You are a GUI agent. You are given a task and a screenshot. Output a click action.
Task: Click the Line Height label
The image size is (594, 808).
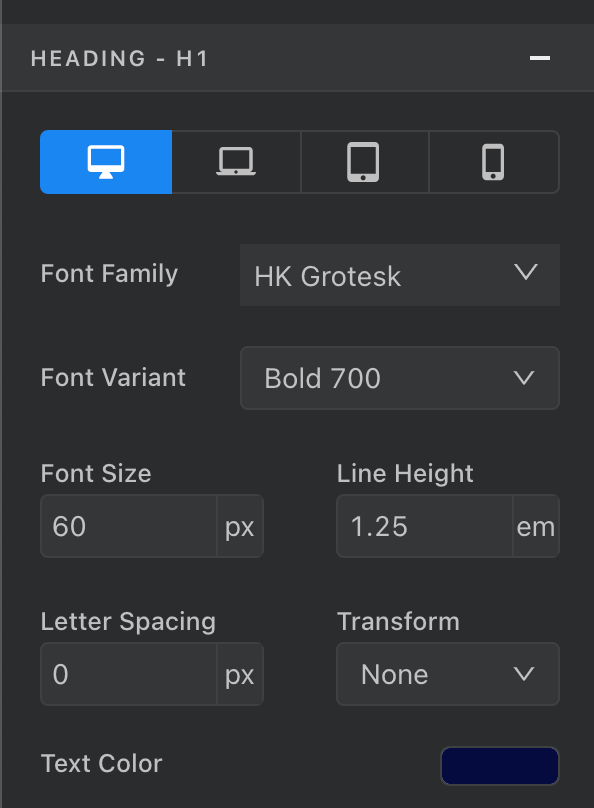pos(404,473)
